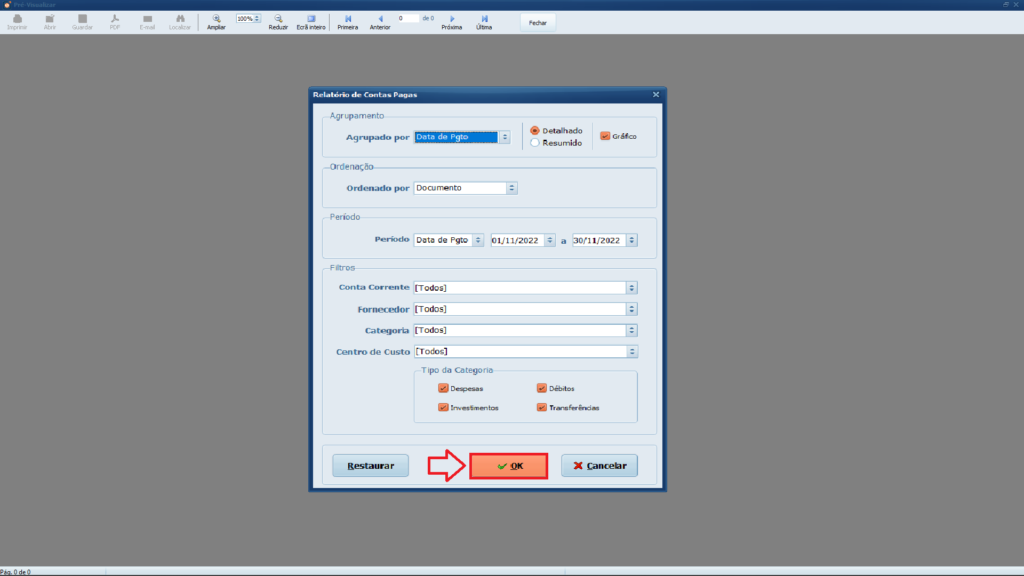Open the Agrupado por dropdown
This screenshot has width=1024, height=576.
tap(505, 137)
